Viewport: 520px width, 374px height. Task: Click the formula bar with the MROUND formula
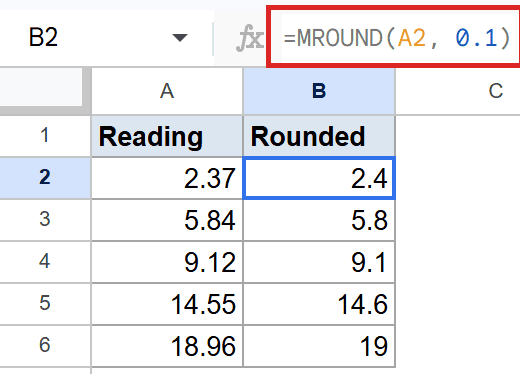[396, 37]
